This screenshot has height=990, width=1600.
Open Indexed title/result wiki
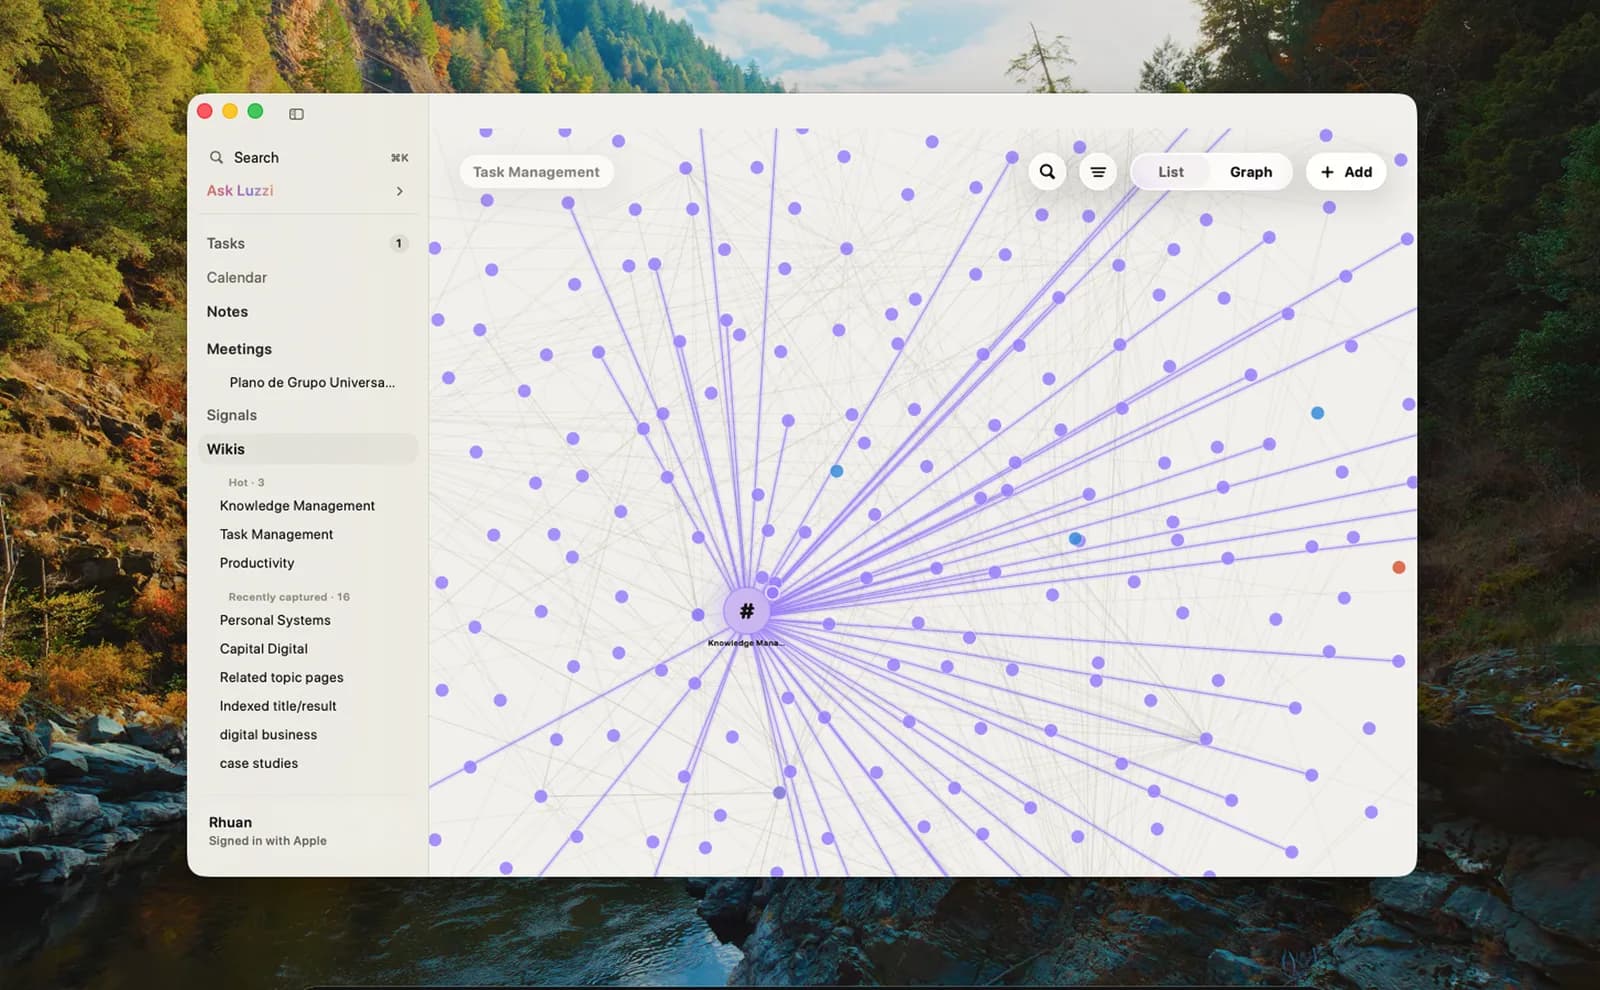coord(278,706)
